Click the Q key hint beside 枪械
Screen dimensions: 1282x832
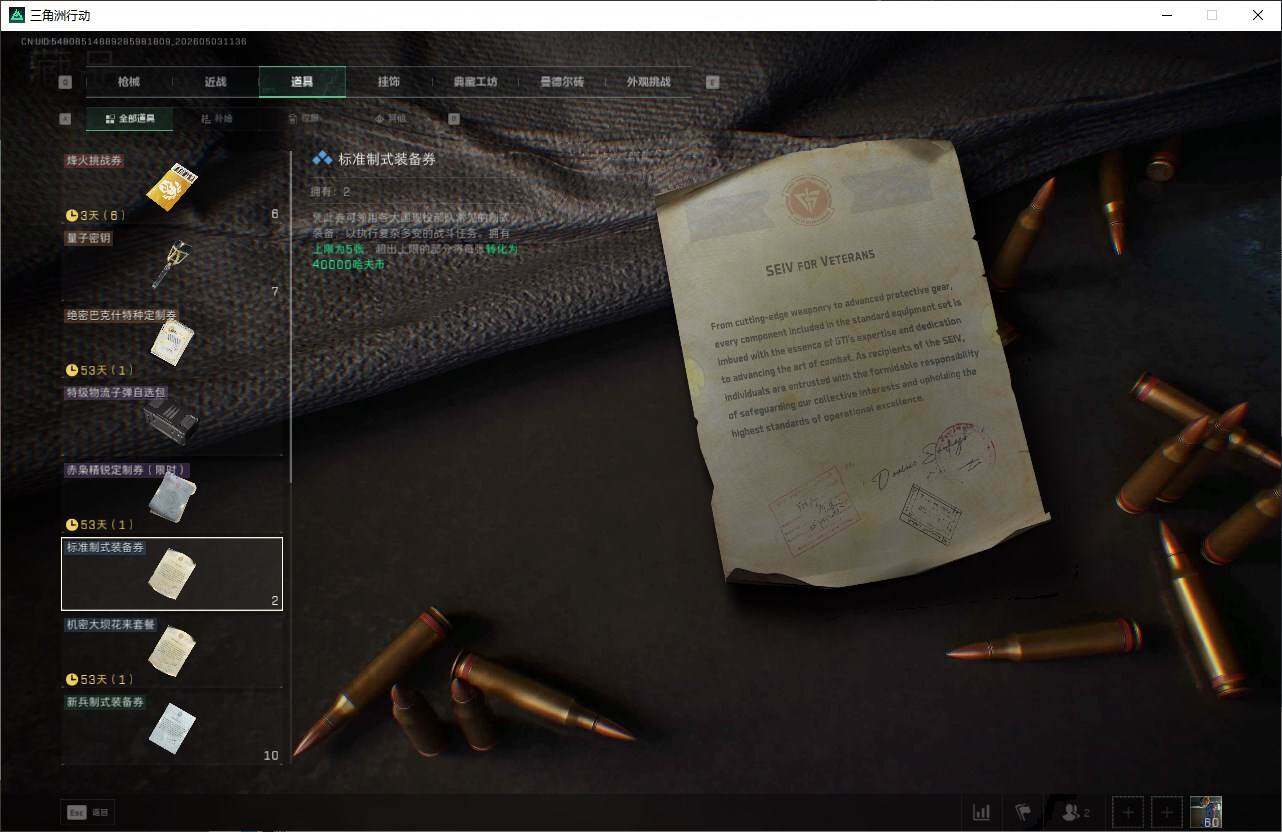click(66, 82)
